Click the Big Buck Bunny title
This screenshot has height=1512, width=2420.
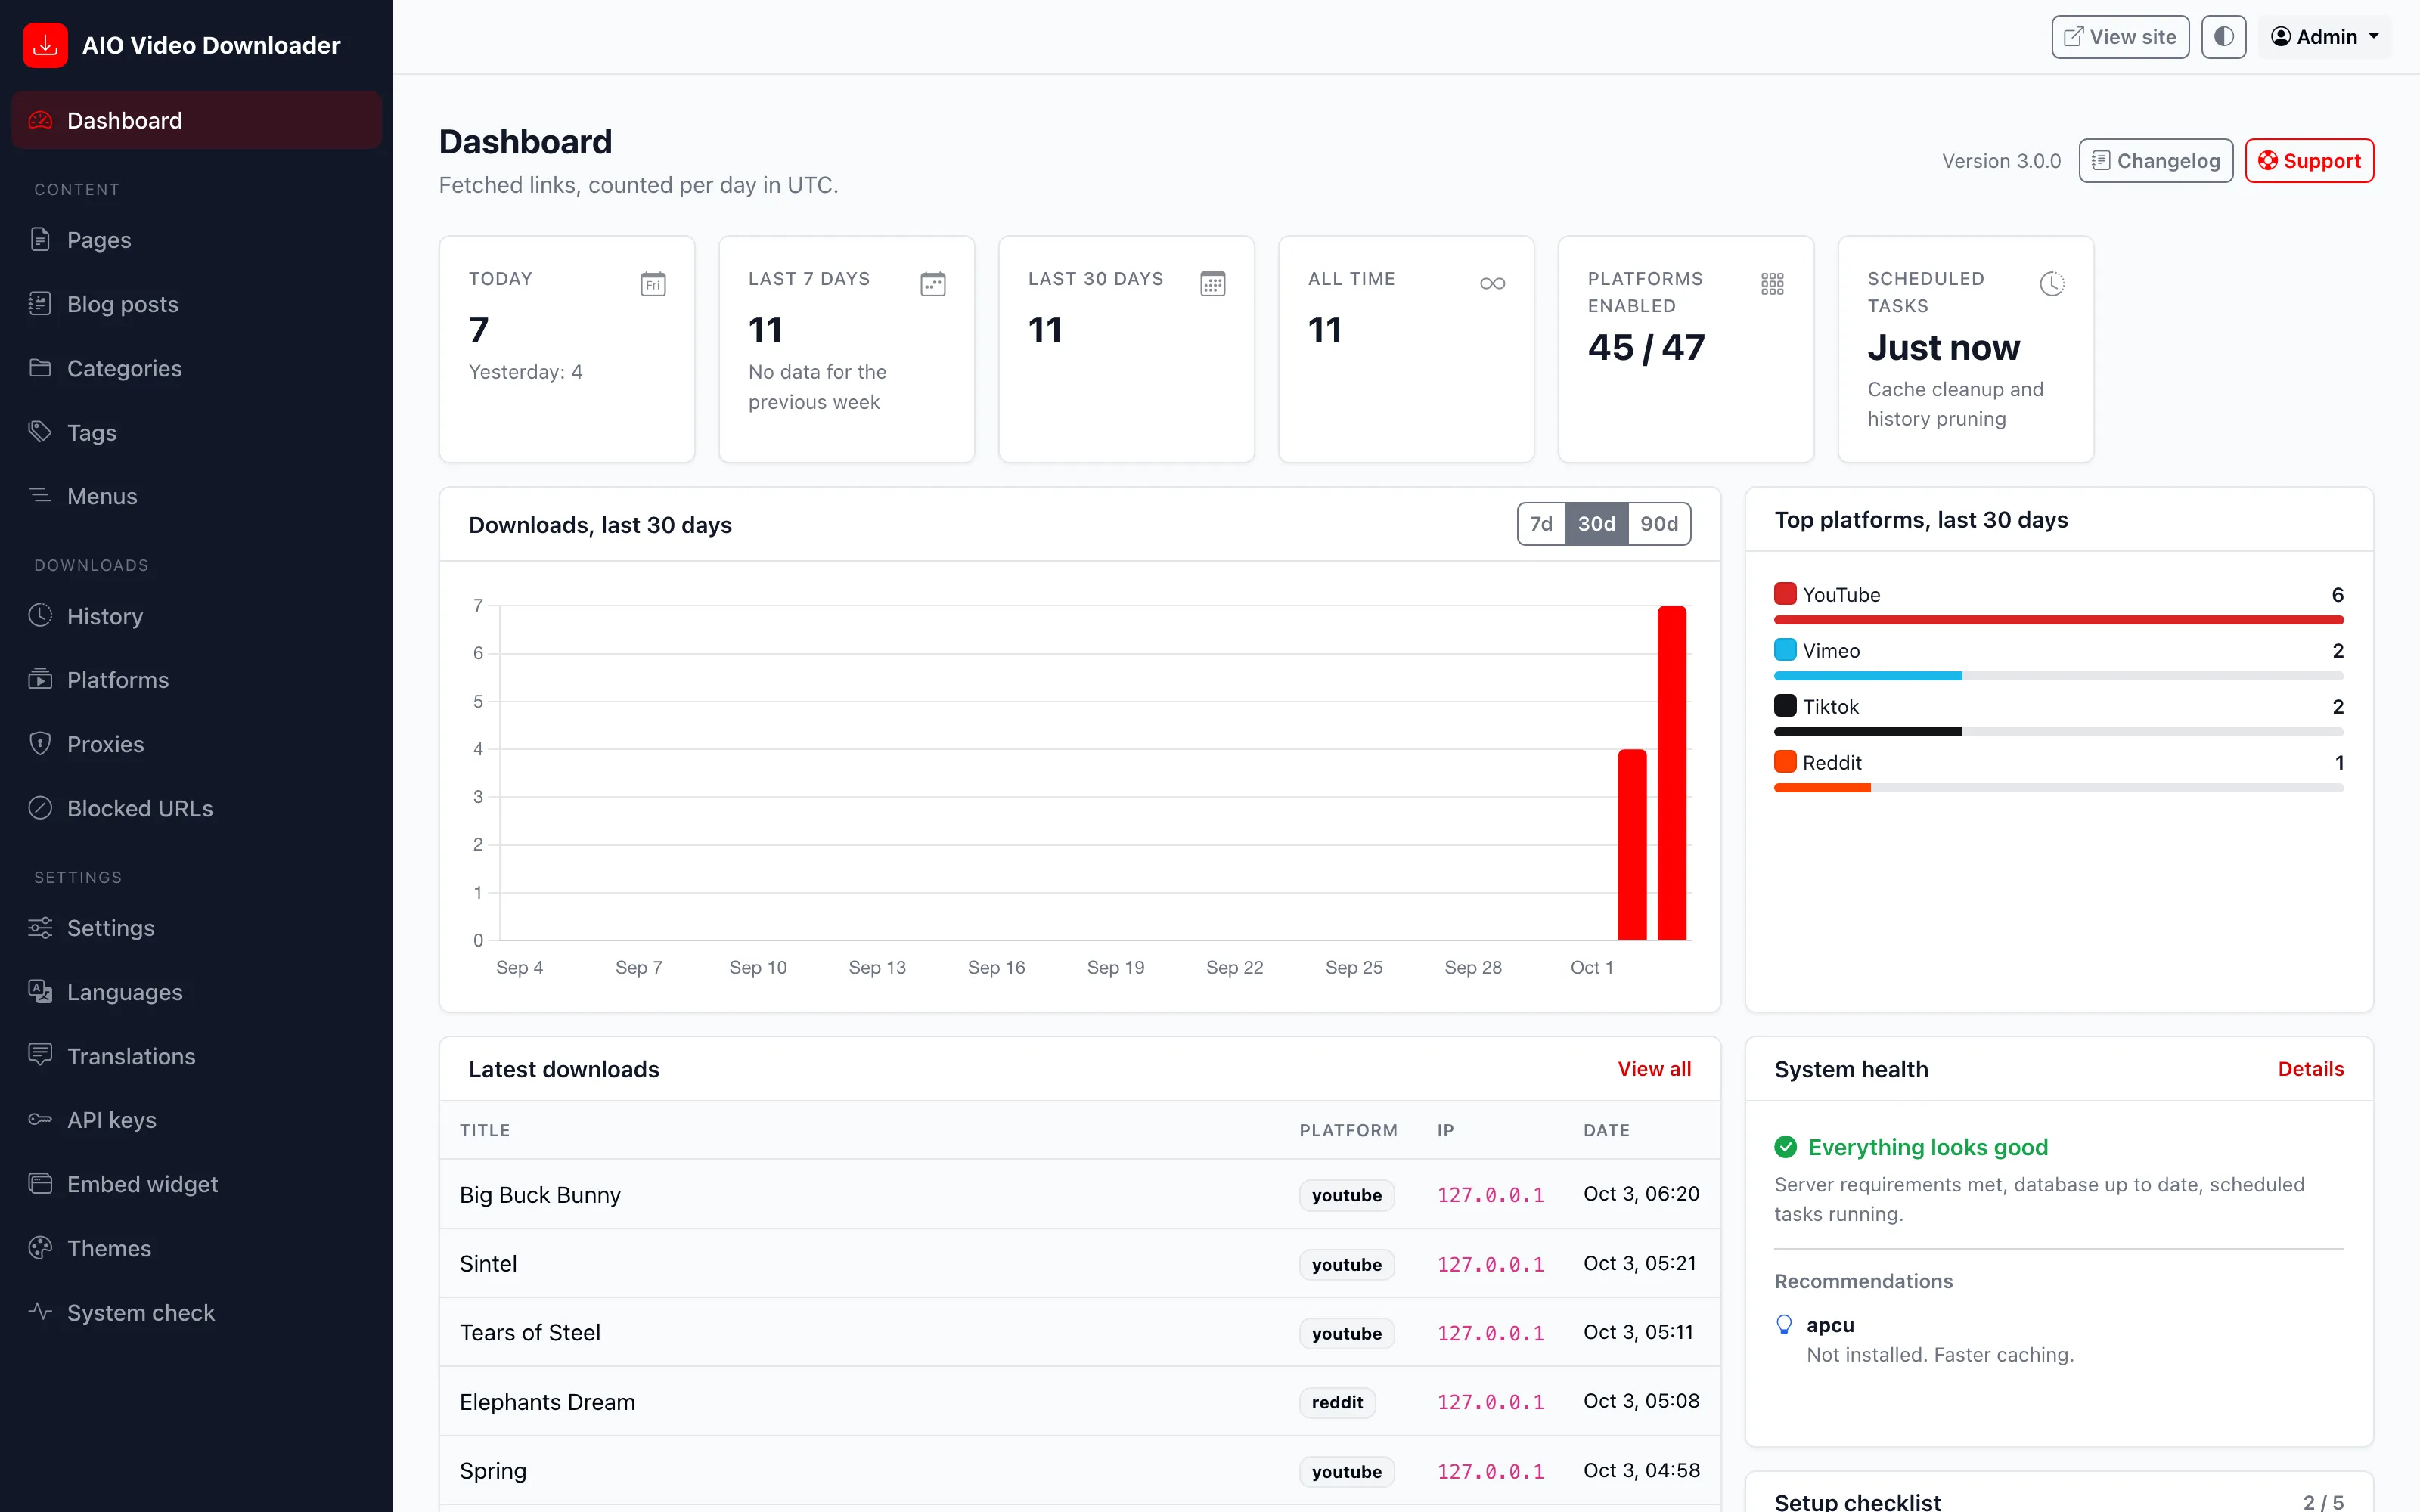point(540,1195)
